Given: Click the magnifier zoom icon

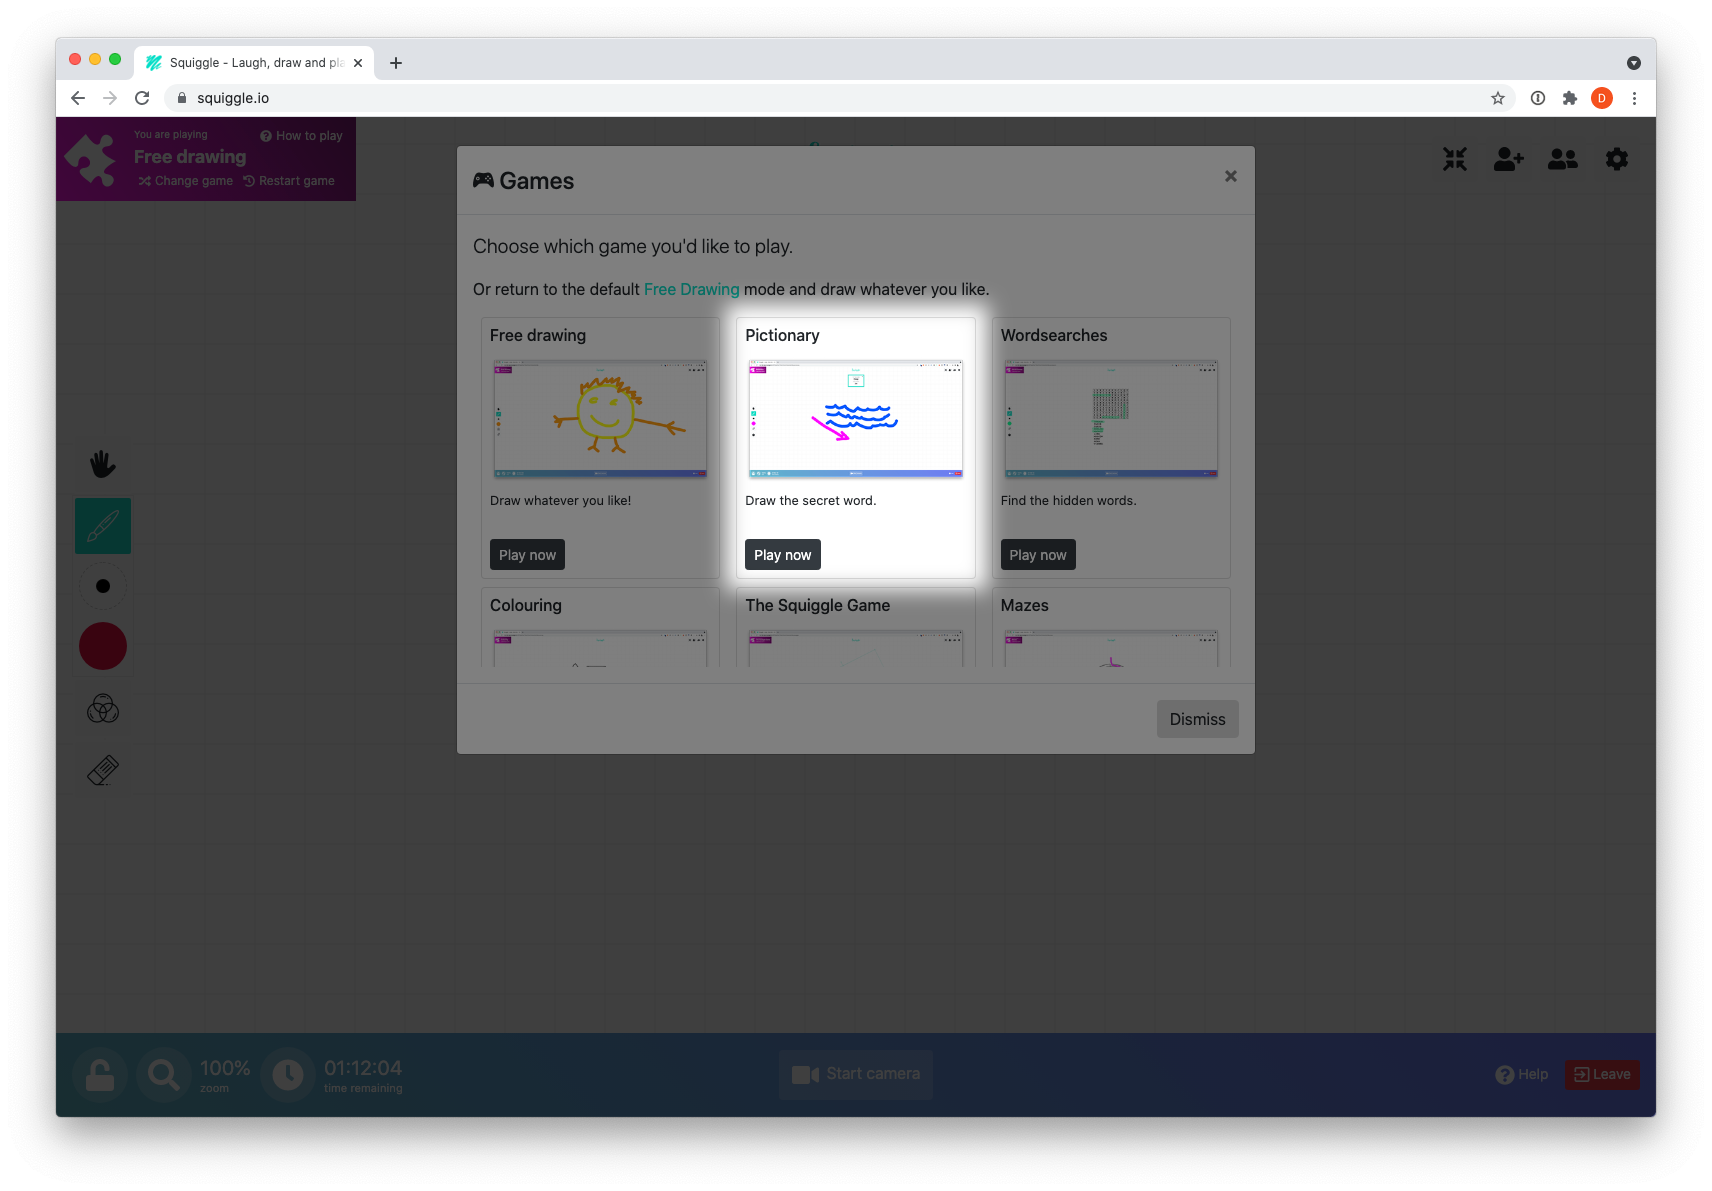Looking at the screenshot, I should [163, 1075].
